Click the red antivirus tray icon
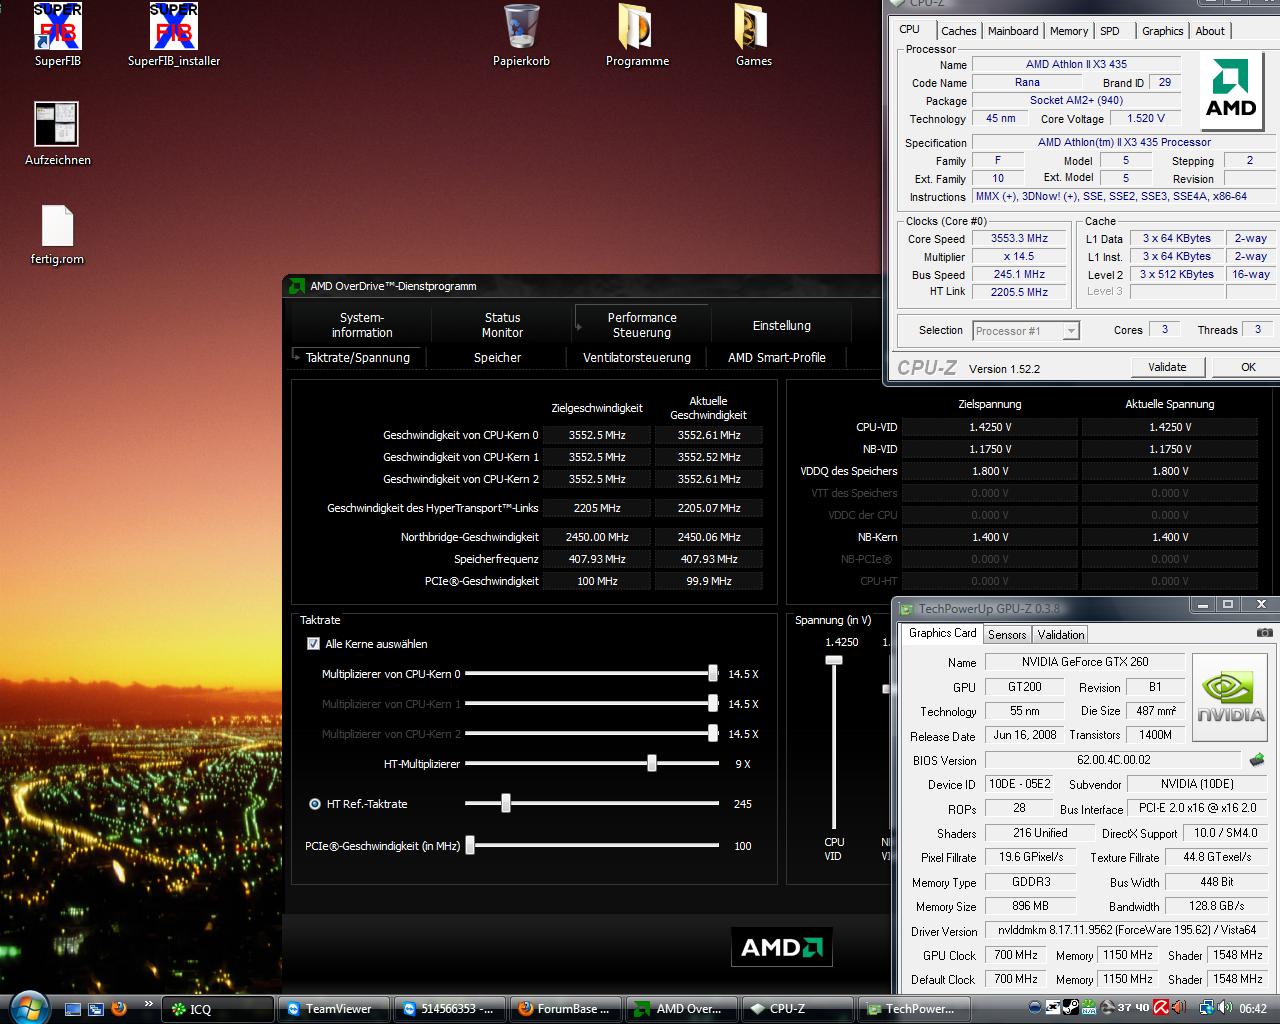Viewport: 1280px width, 1024px height. (x=1162, y=1008)
